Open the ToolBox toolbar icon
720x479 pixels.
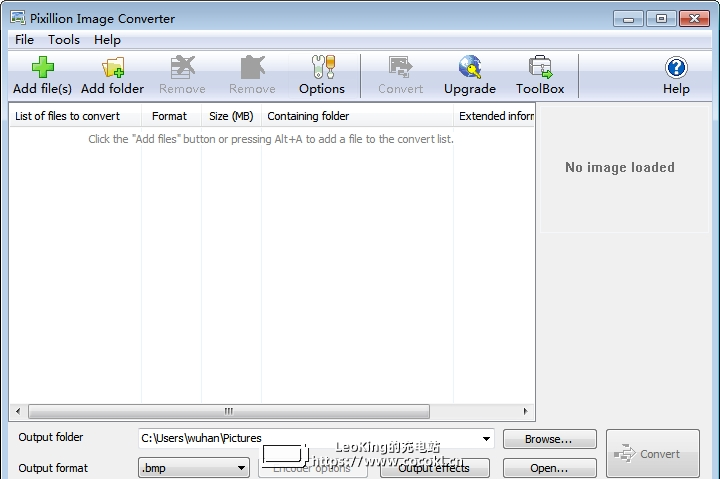pos(540,68)
